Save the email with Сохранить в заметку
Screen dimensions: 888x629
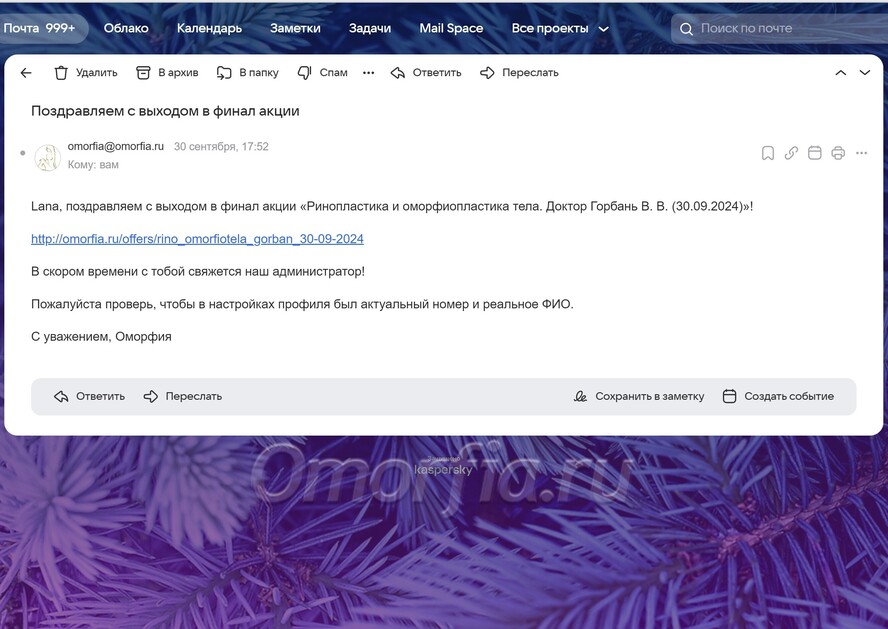point(639,396)
